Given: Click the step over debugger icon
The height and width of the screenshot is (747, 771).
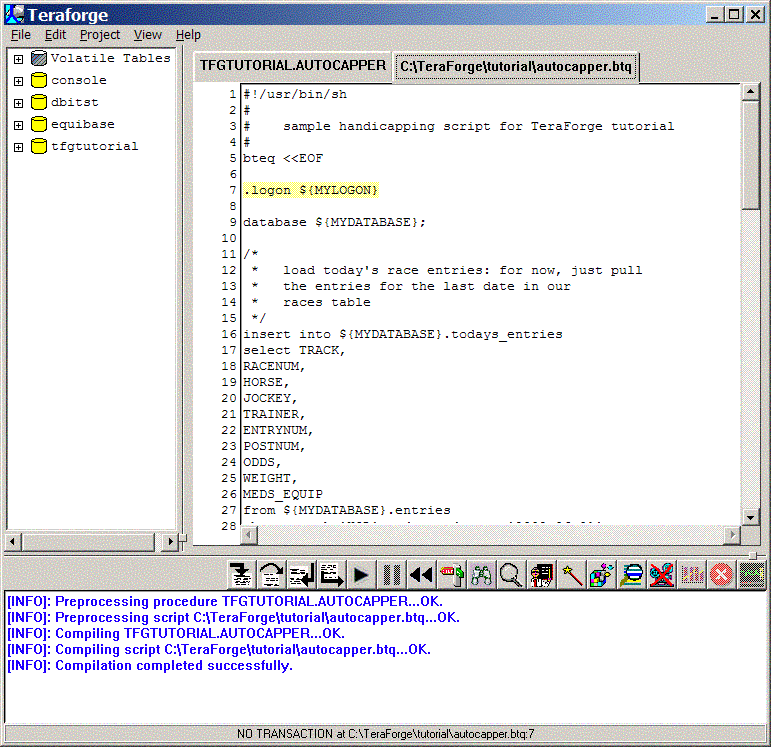Looking at the screenshot, I should (x=271, y=574).
